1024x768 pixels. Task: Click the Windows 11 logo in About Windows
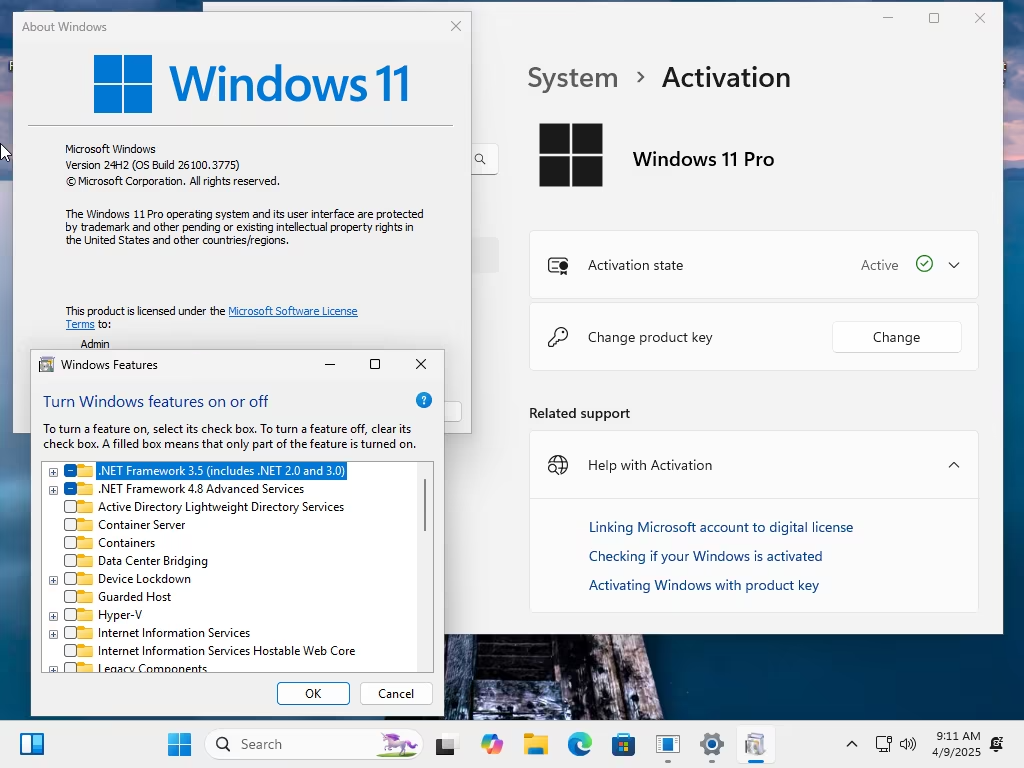[x=251, y=84]
